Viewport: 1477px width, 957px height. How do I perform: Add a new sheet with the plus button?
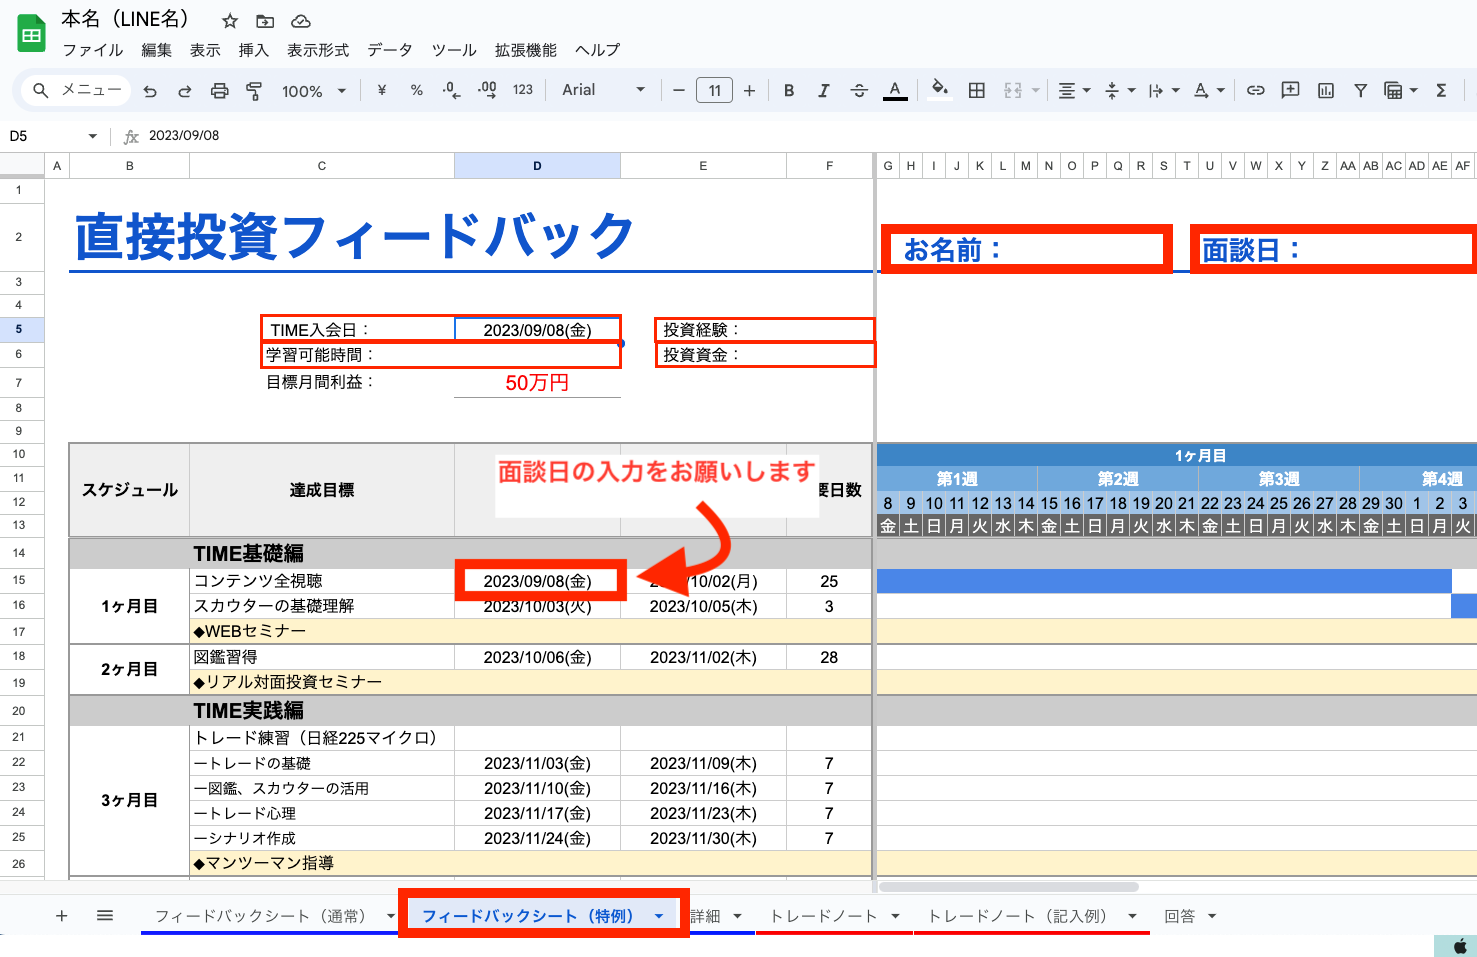click(x=61, y=915)
